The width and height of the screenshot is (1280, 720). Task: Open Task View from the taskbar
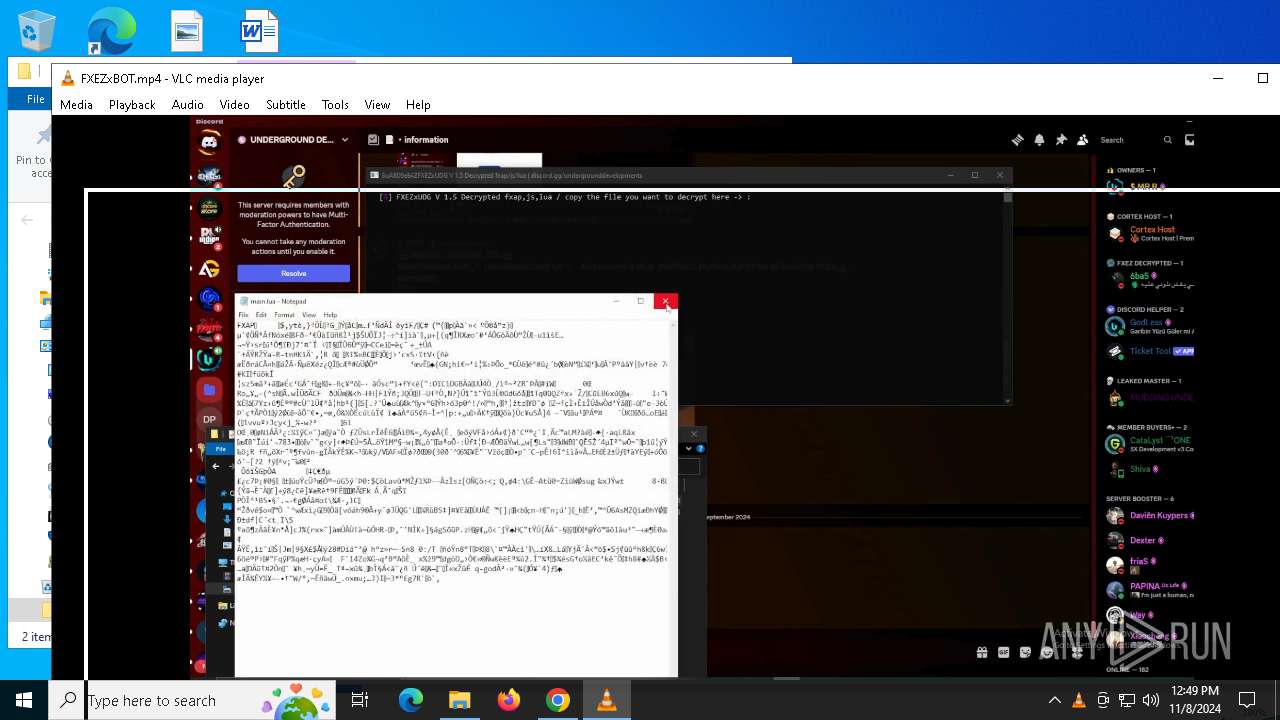pyautogui.click(x=360, y=700)
